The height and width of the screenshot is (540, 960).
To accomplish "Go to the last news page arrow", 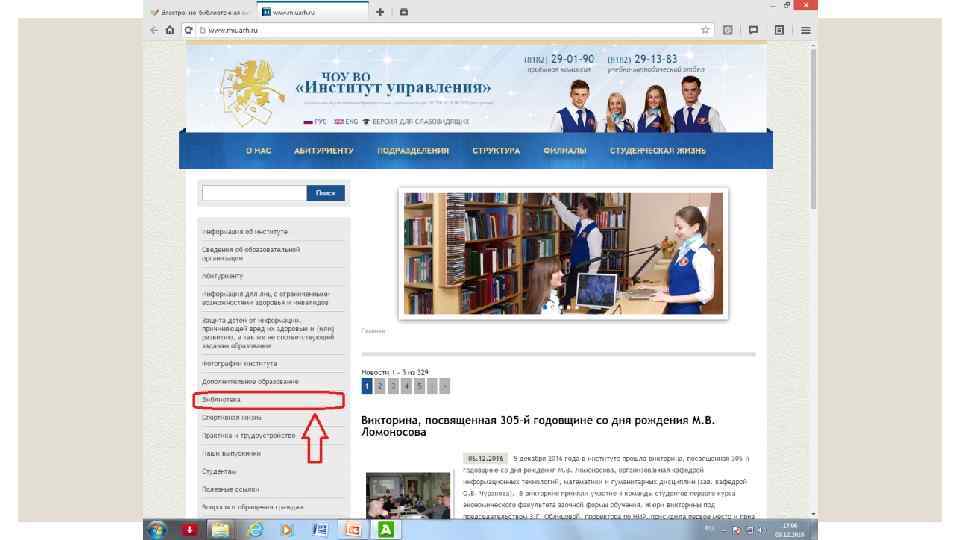I will 445,386.
